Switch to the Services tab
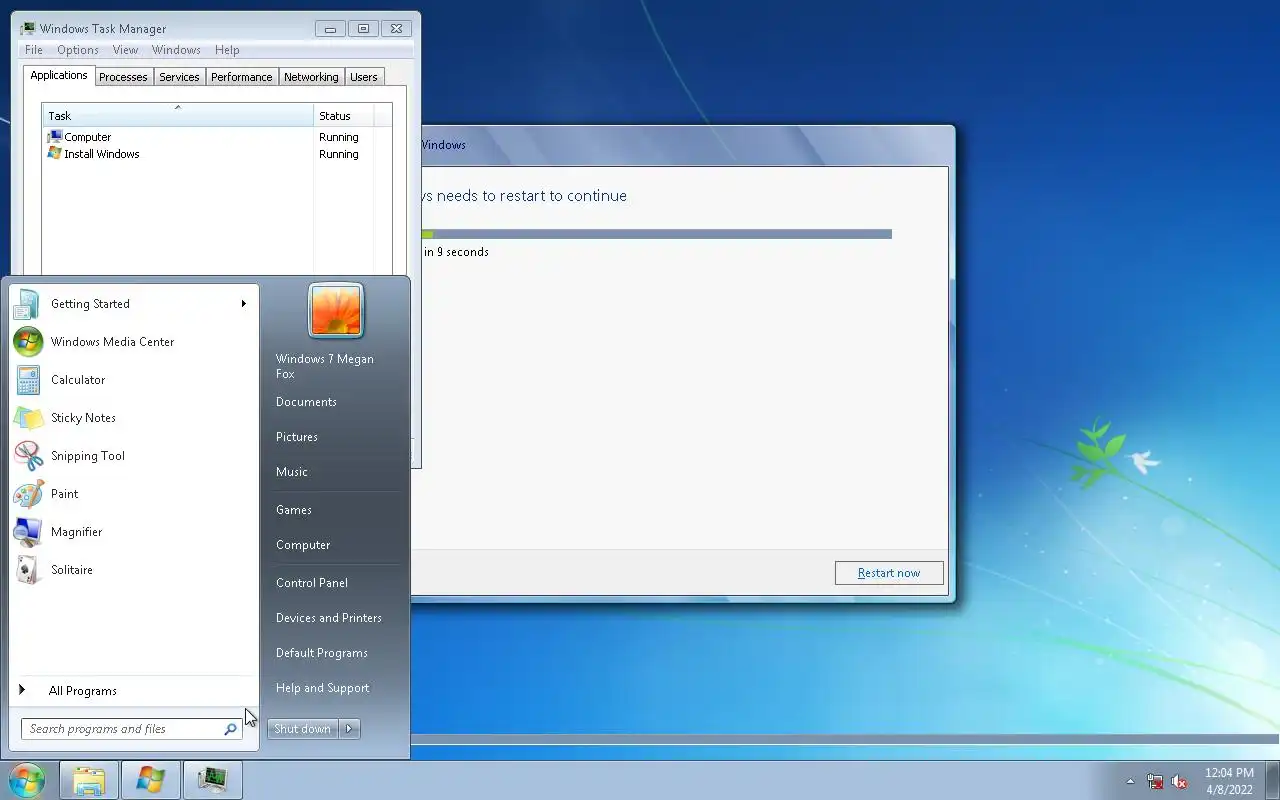Image resolution: width=1280 pixels, height=800 pixels. (x=179, y=77)
